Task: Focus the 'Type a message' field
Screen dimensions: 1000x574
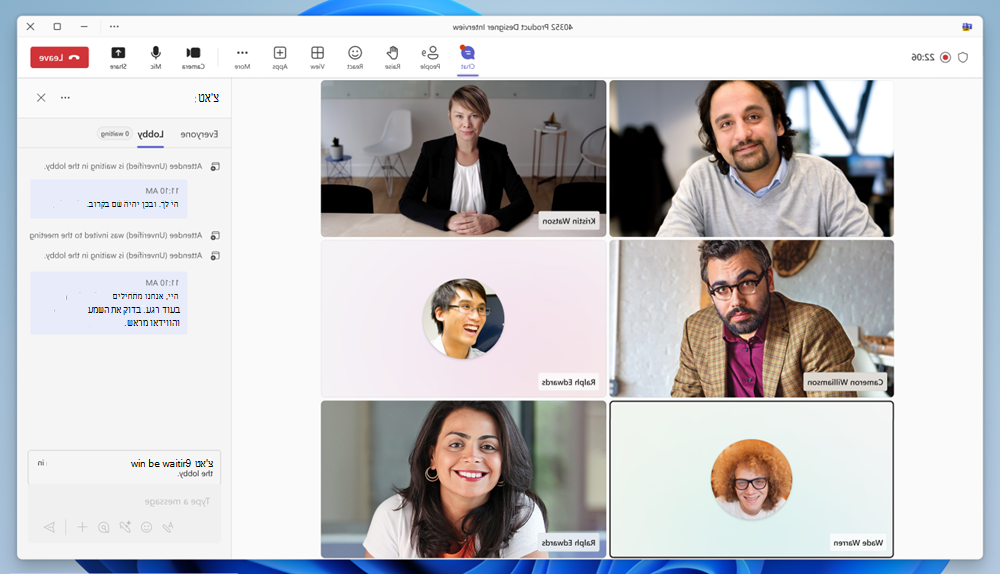Action: coord(124,501)
